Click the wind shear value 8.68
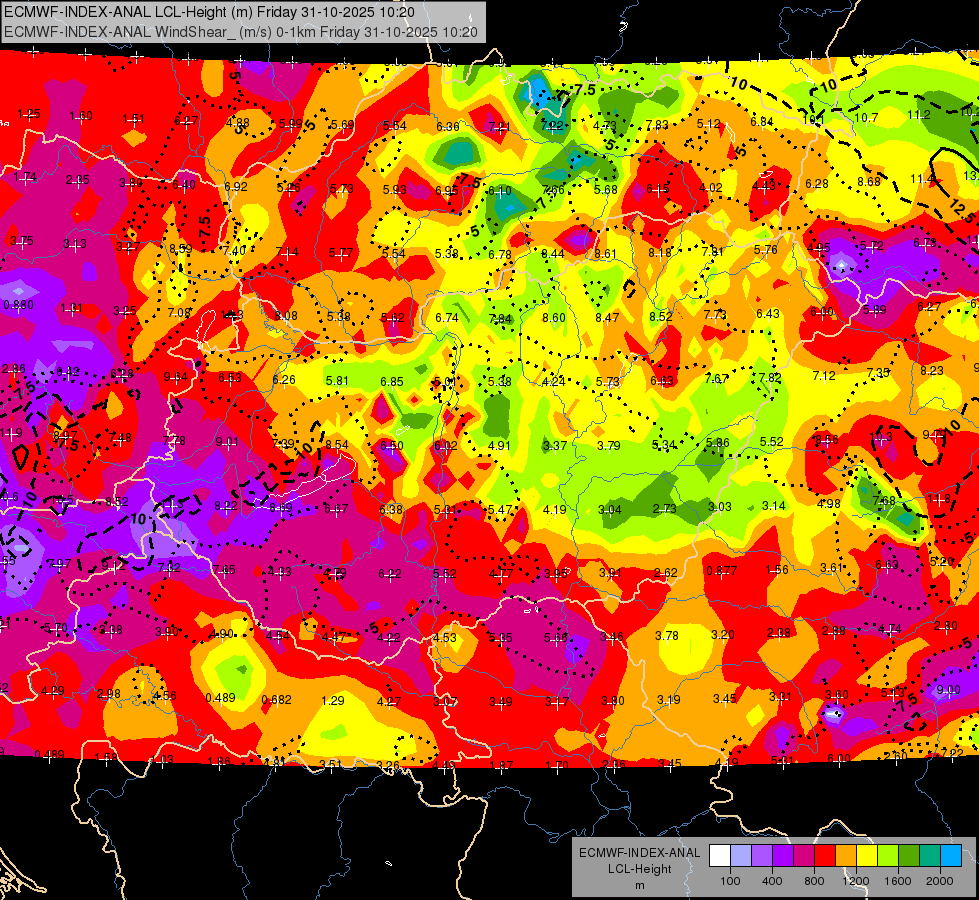979x900 pixels. [x=868, y=182]
